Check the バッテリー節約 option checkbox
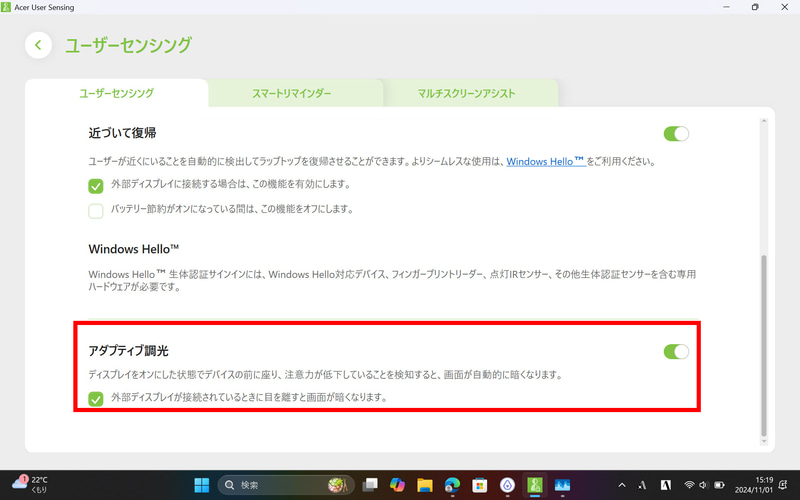 (96, 210)
